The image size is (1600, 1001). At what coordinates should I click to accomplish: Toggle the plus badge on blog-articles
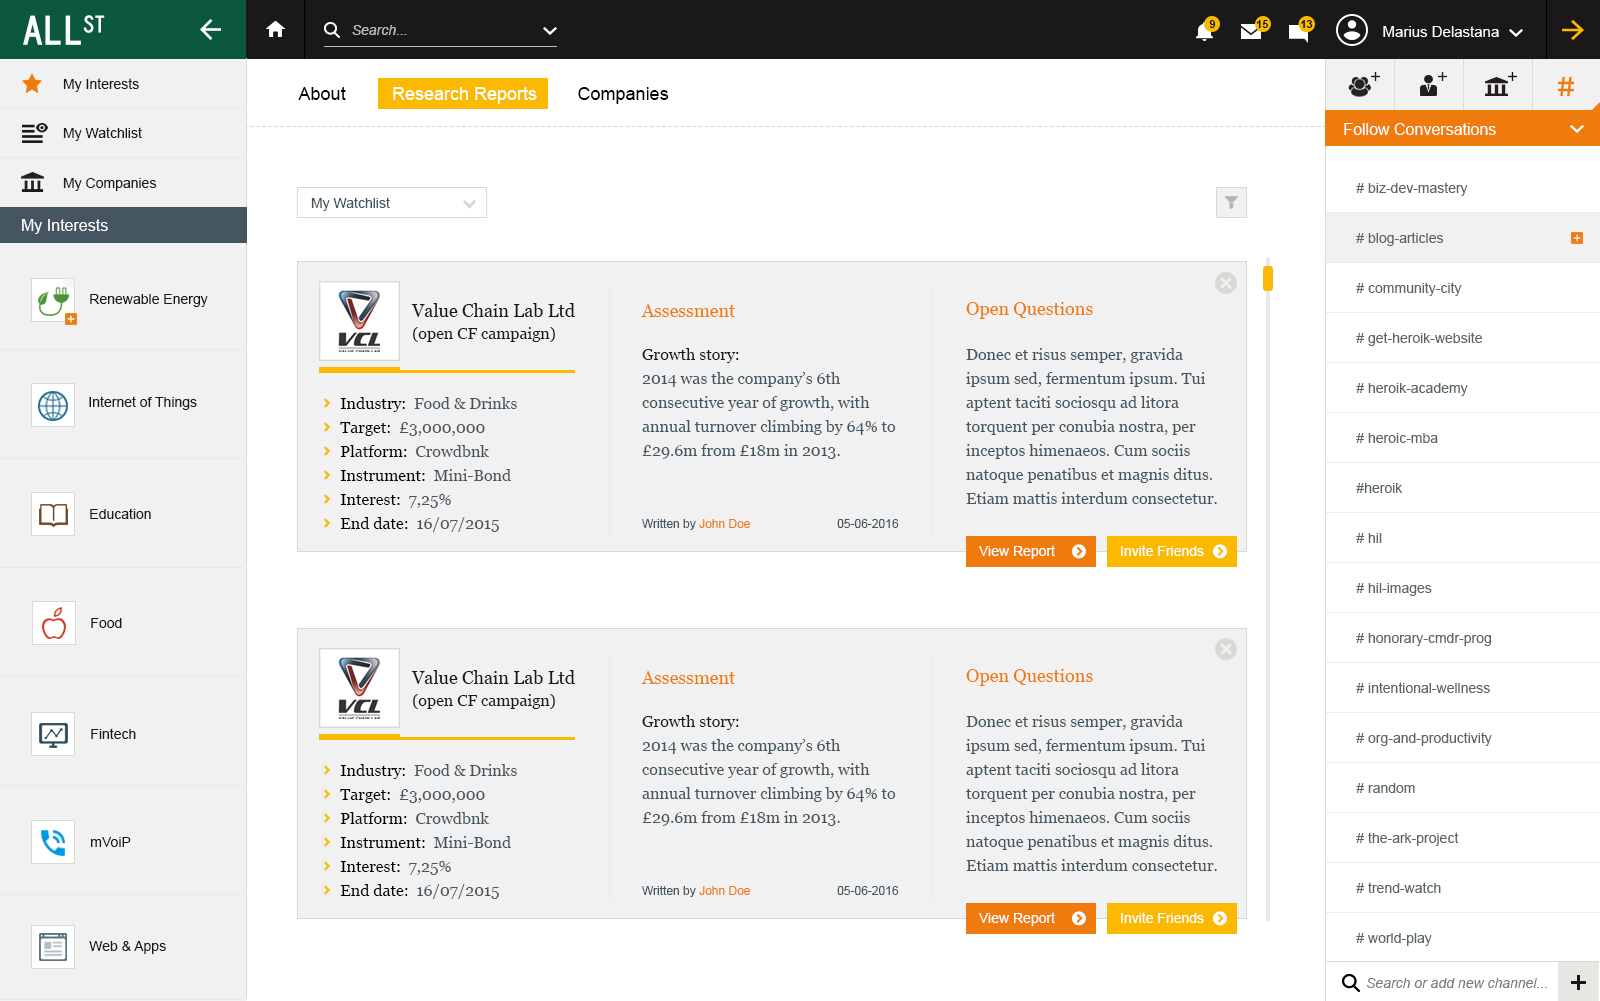tap(1577, 238)
